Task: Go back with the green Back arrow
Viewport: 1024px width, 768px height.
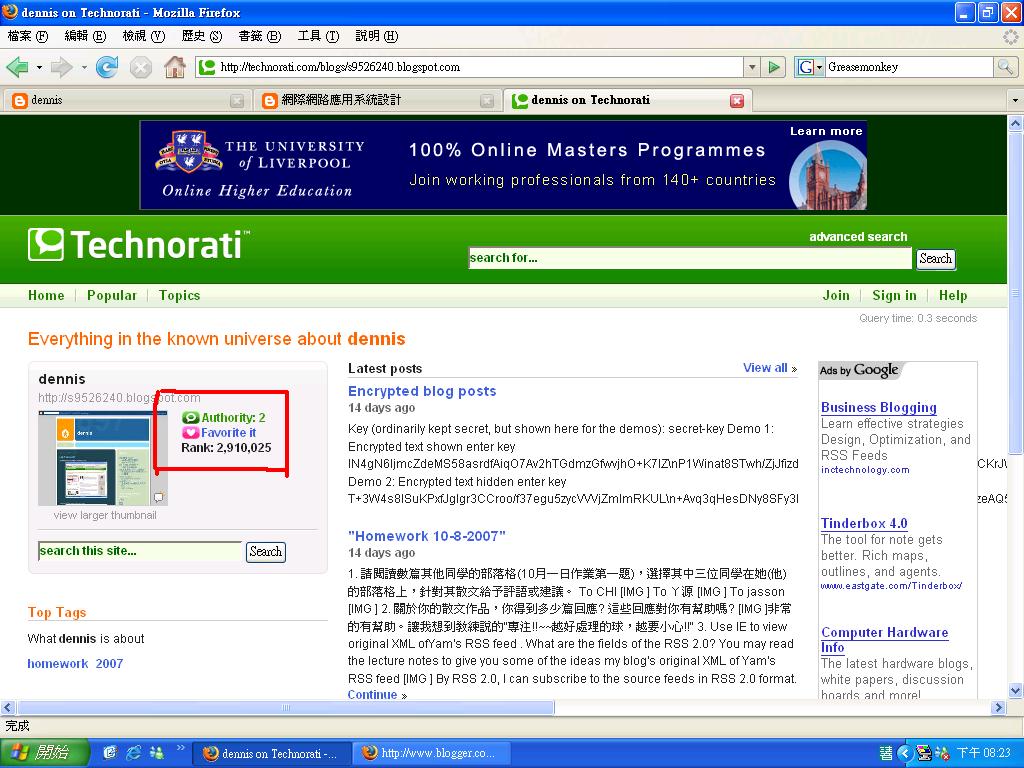Action: (x=18, y=67)
